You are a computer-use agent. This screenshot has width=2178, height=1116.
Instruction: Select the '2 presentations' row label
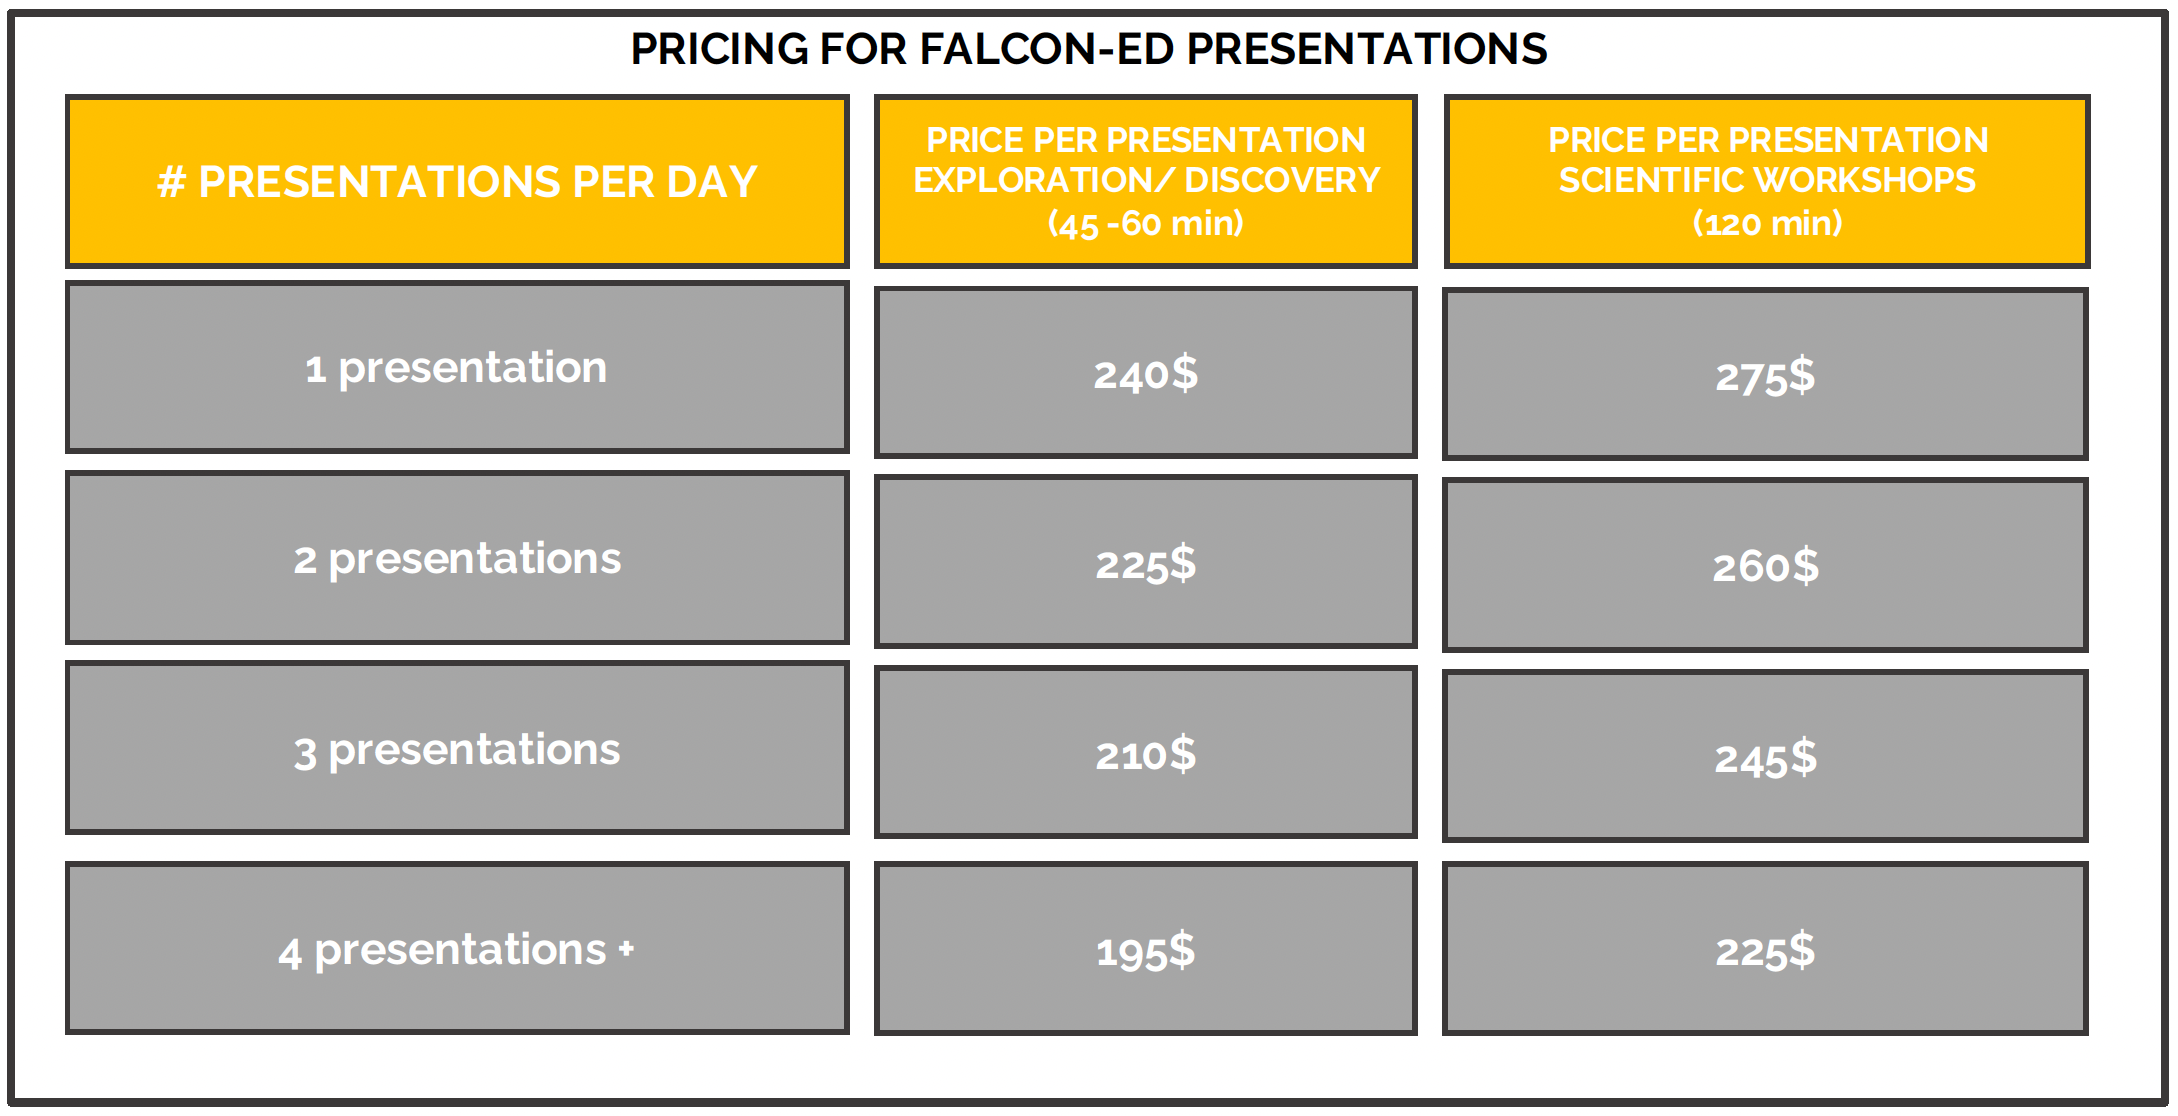point(457,559)
